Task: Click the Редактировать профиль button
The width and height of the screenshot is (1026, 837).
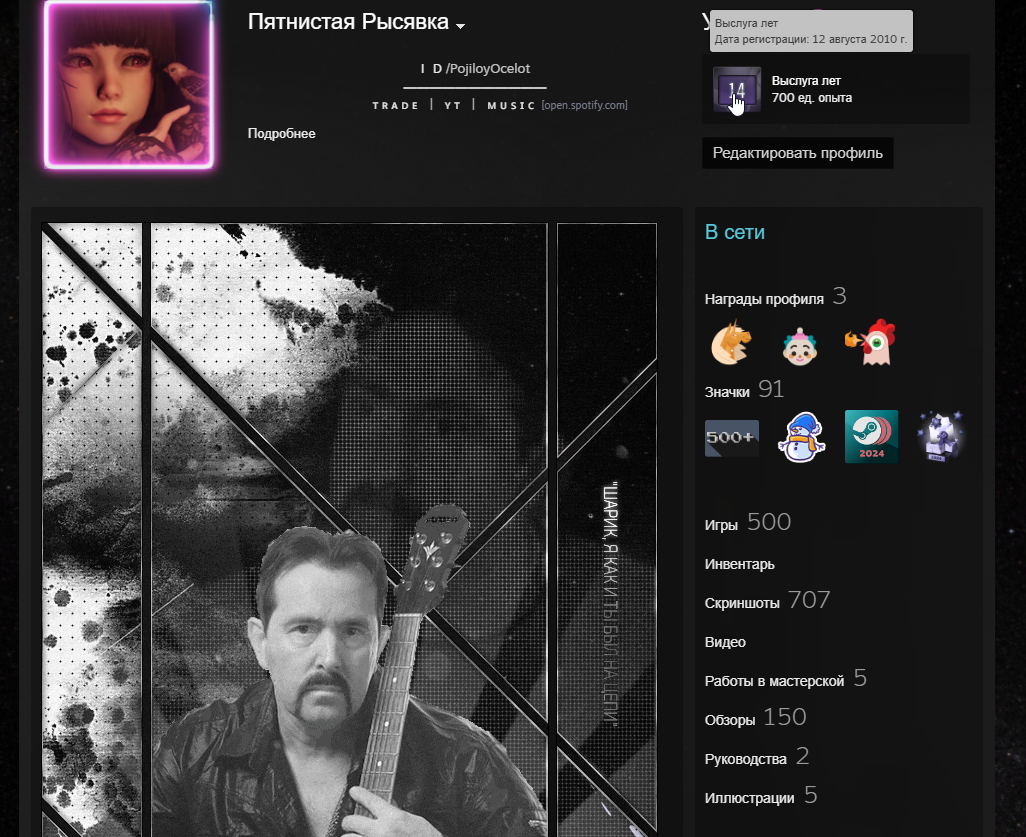Action: [x=797, y=153]
